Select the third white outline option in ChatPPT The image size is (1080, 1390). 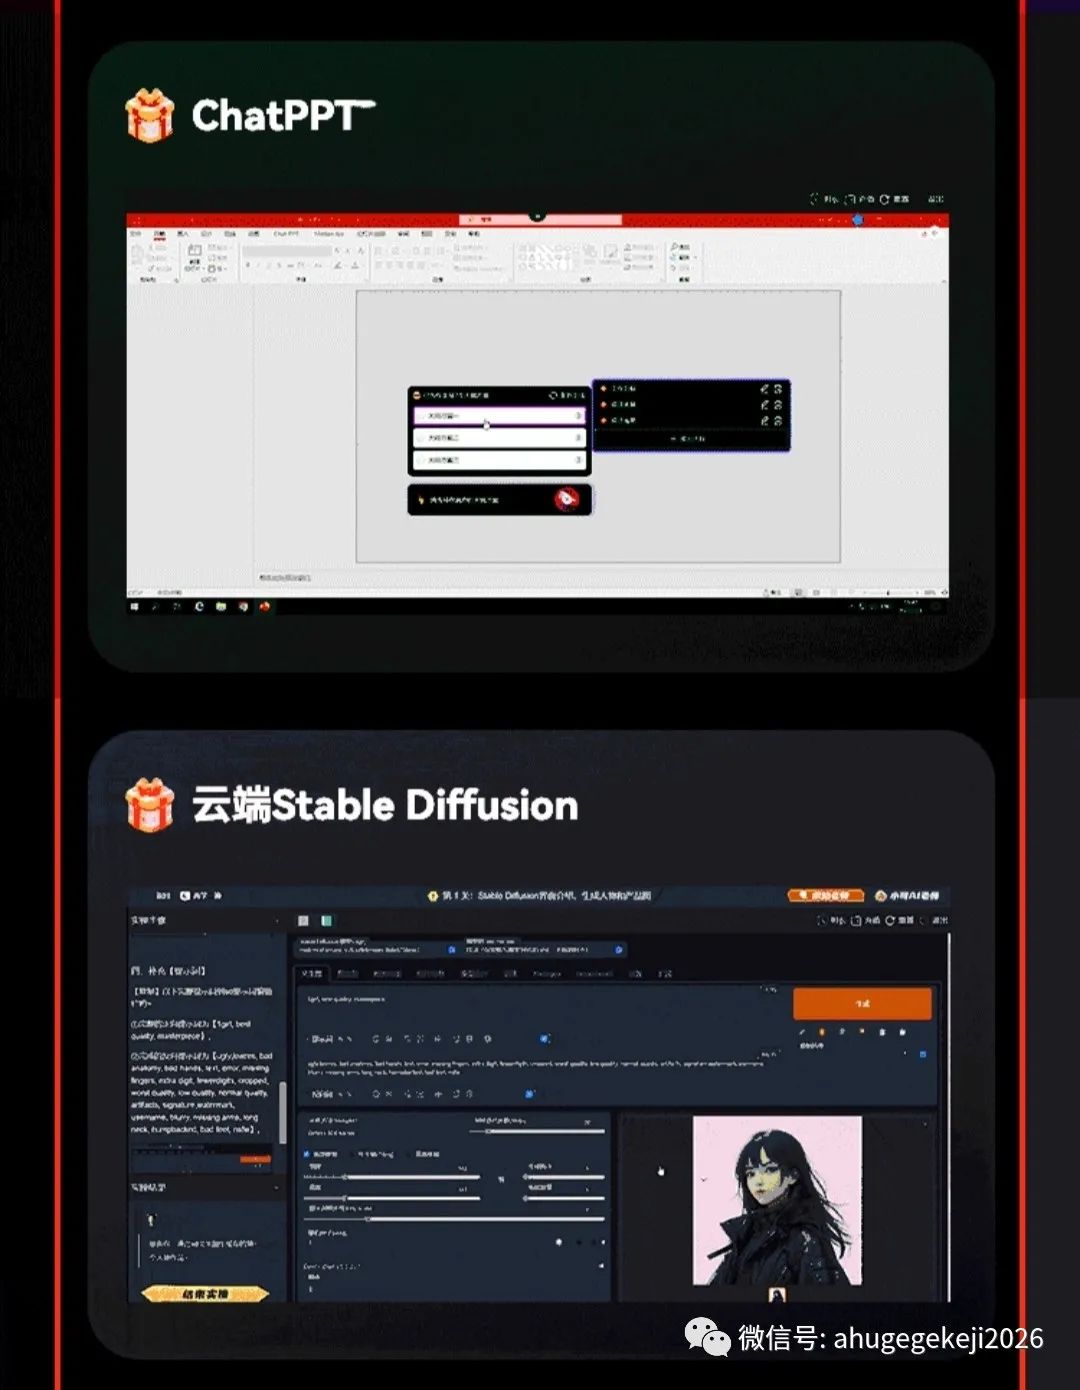click(499, 460)
